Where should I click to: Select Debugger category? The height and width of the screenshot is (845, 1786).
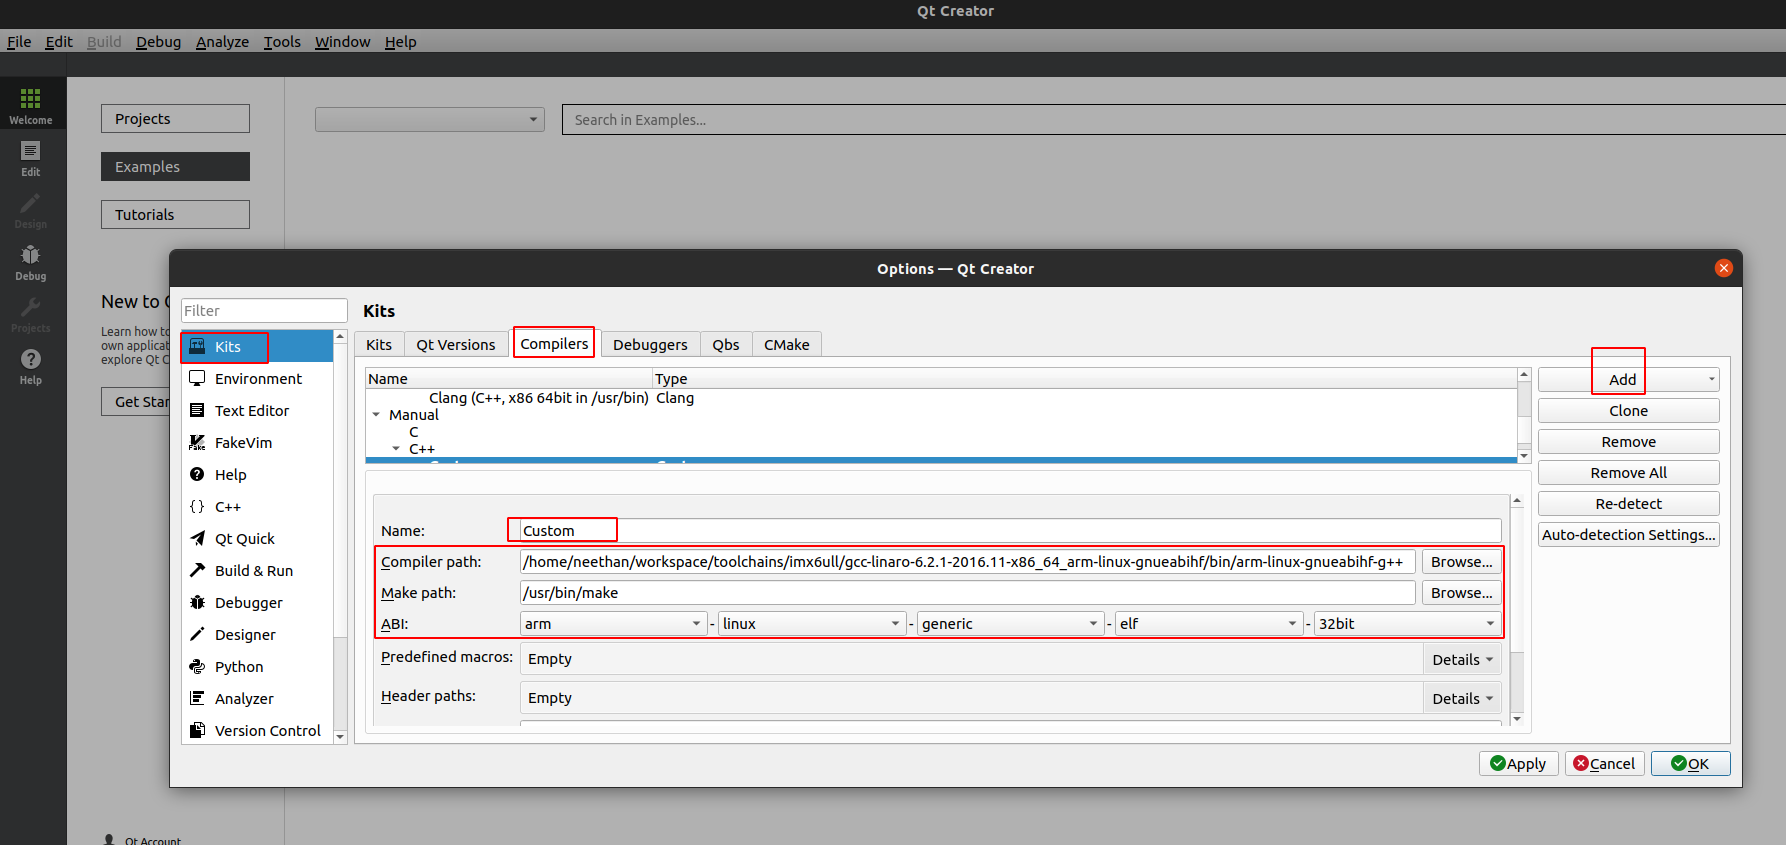point(257,602)
